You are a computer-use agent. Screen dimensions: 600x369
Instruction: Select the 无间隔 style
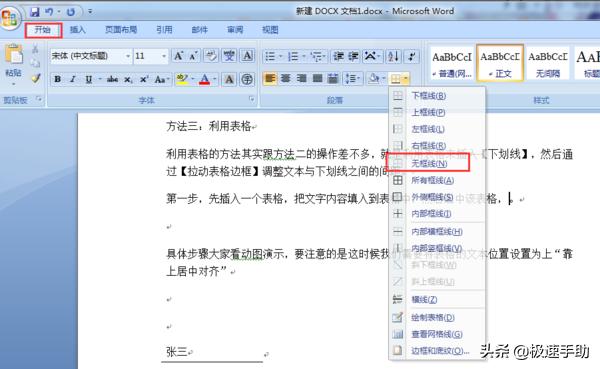(548, 63)
